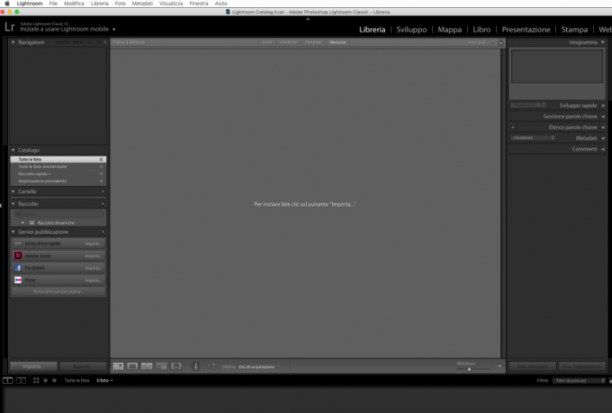This screenshot has width=612, height=413.
Task: Open the File menu
Action: pyautogui.click(x=53, y=3)
